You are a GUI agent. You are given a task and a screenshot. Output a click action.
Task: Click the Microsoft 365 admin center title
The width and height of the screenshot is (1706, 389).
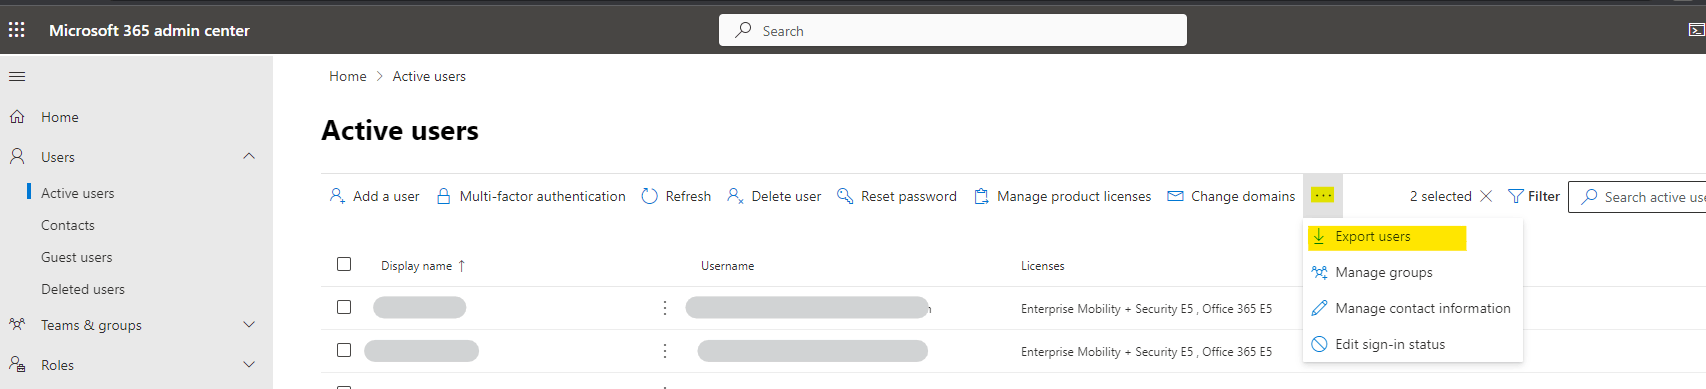click(149, 30)
